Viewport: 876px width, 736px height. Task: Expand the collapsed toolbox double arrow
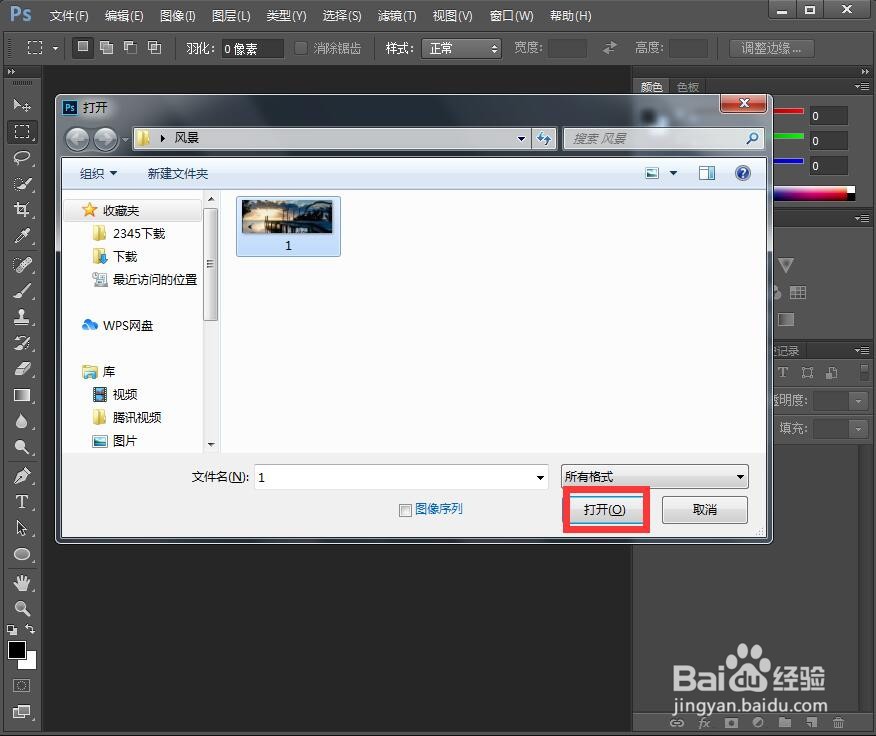[x=11, y=72]
